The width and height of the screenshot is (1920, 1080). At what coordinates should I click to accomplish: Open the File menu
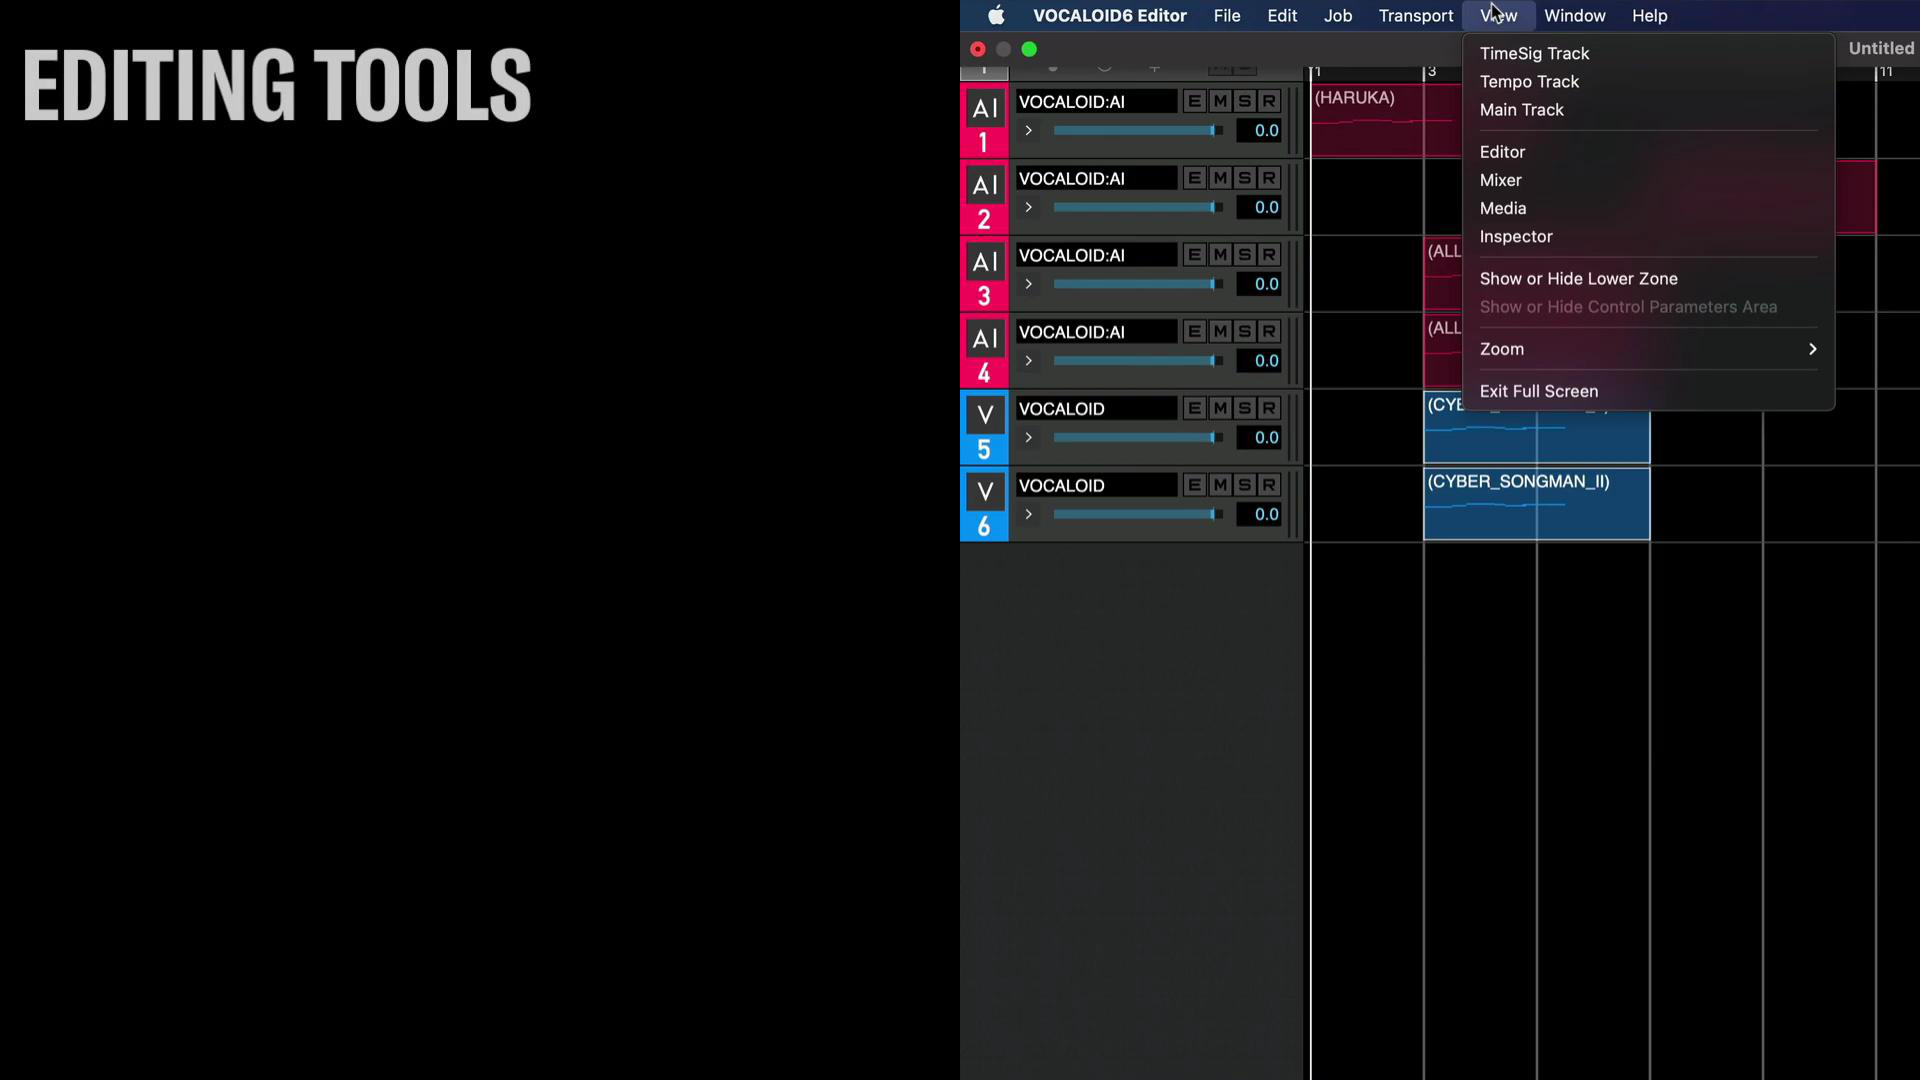pyautogui.click(x=1227, y=16)
